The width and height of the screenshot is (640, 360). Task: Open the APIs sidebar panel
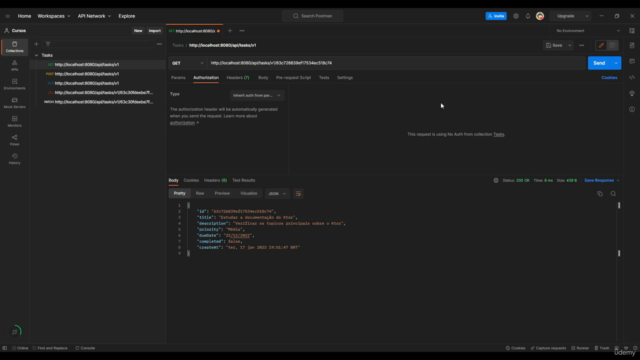point(14,65)
